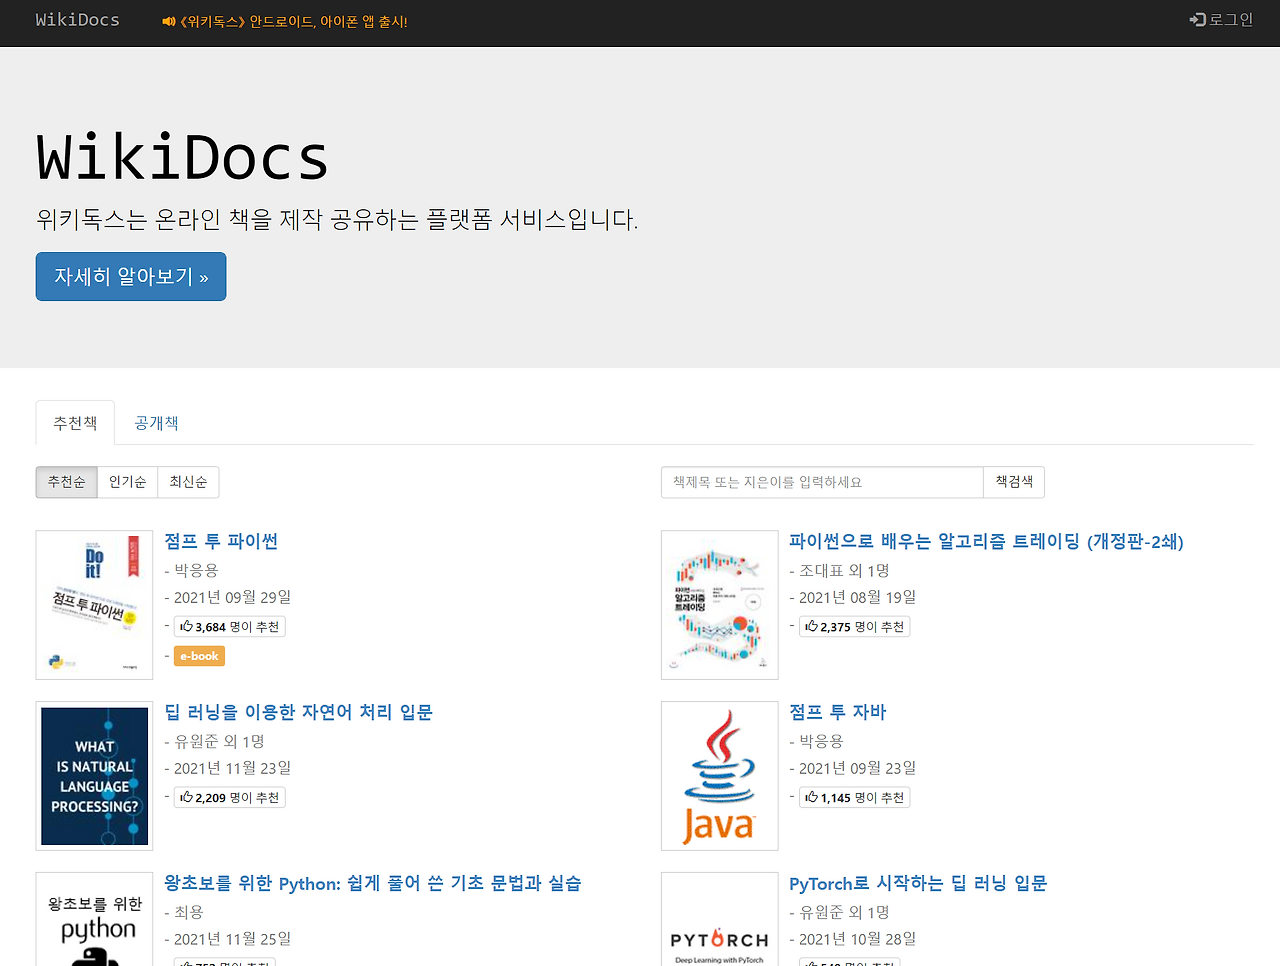1280x966 pixels.
Task: Click the speaker icon next to the announcement
Action: tap(167, 20)
